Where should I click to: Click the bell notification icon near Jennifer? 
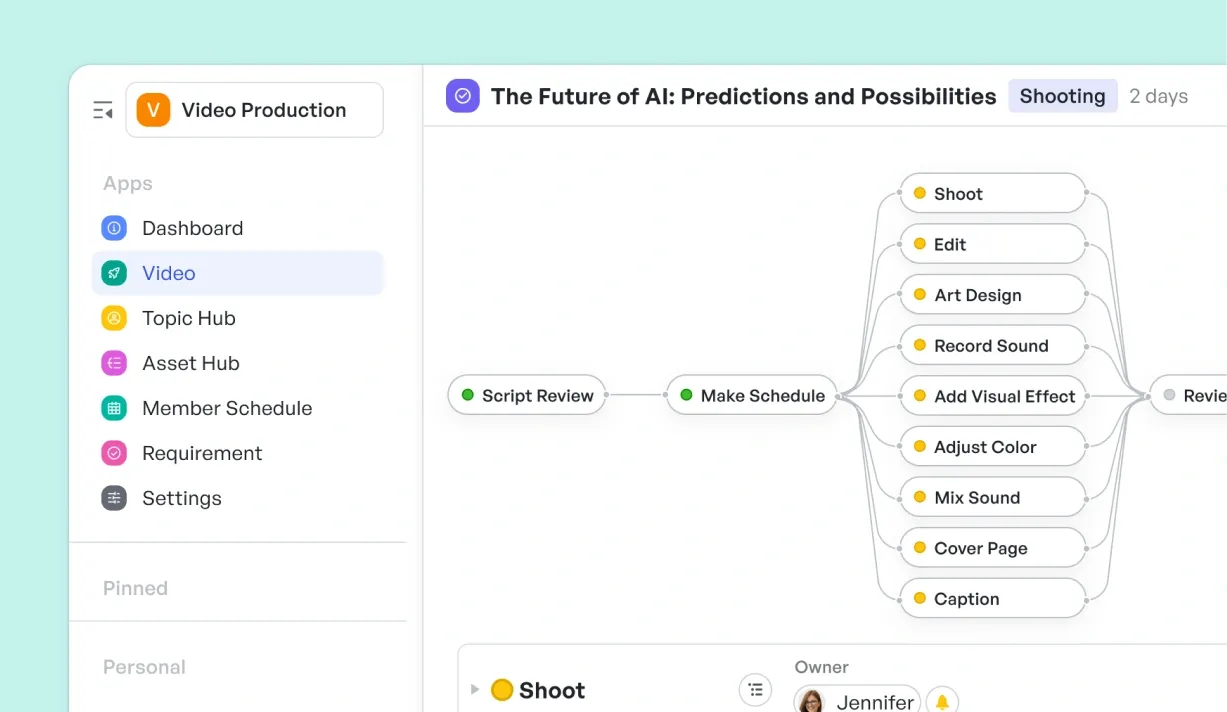942,701
